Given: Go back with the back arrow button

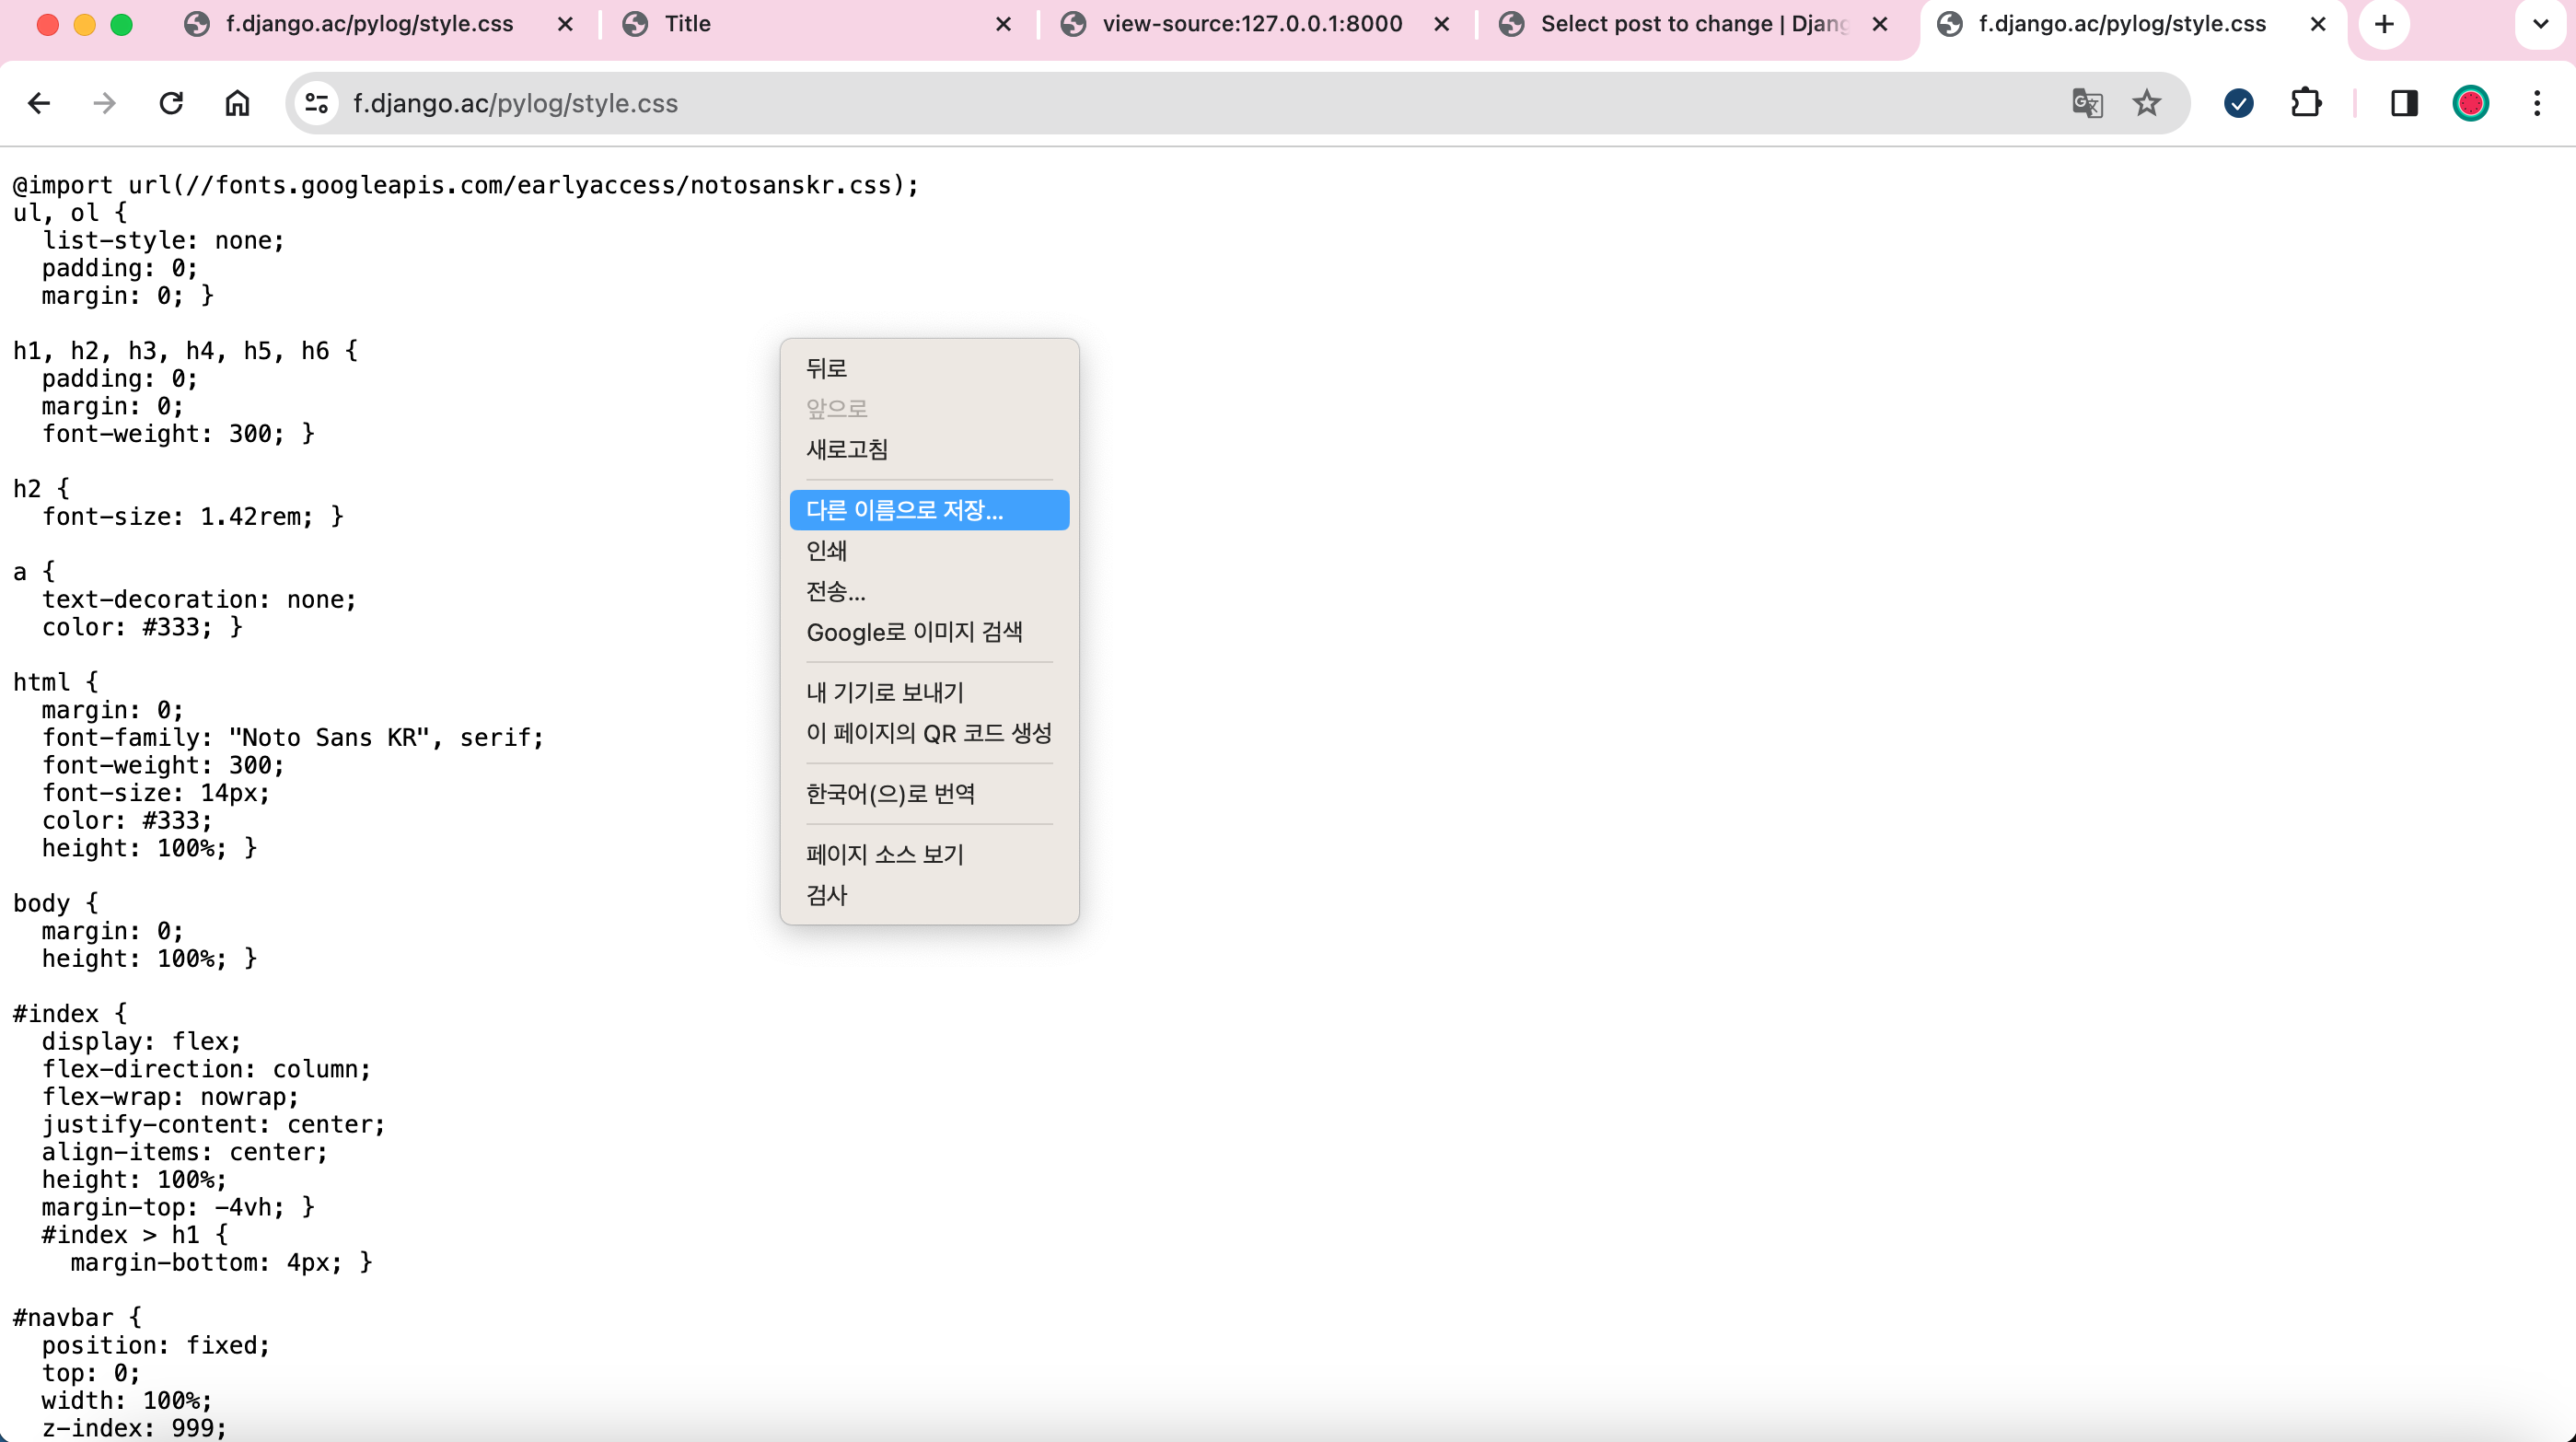Looking at the screenshot, I should click(39, 103).
